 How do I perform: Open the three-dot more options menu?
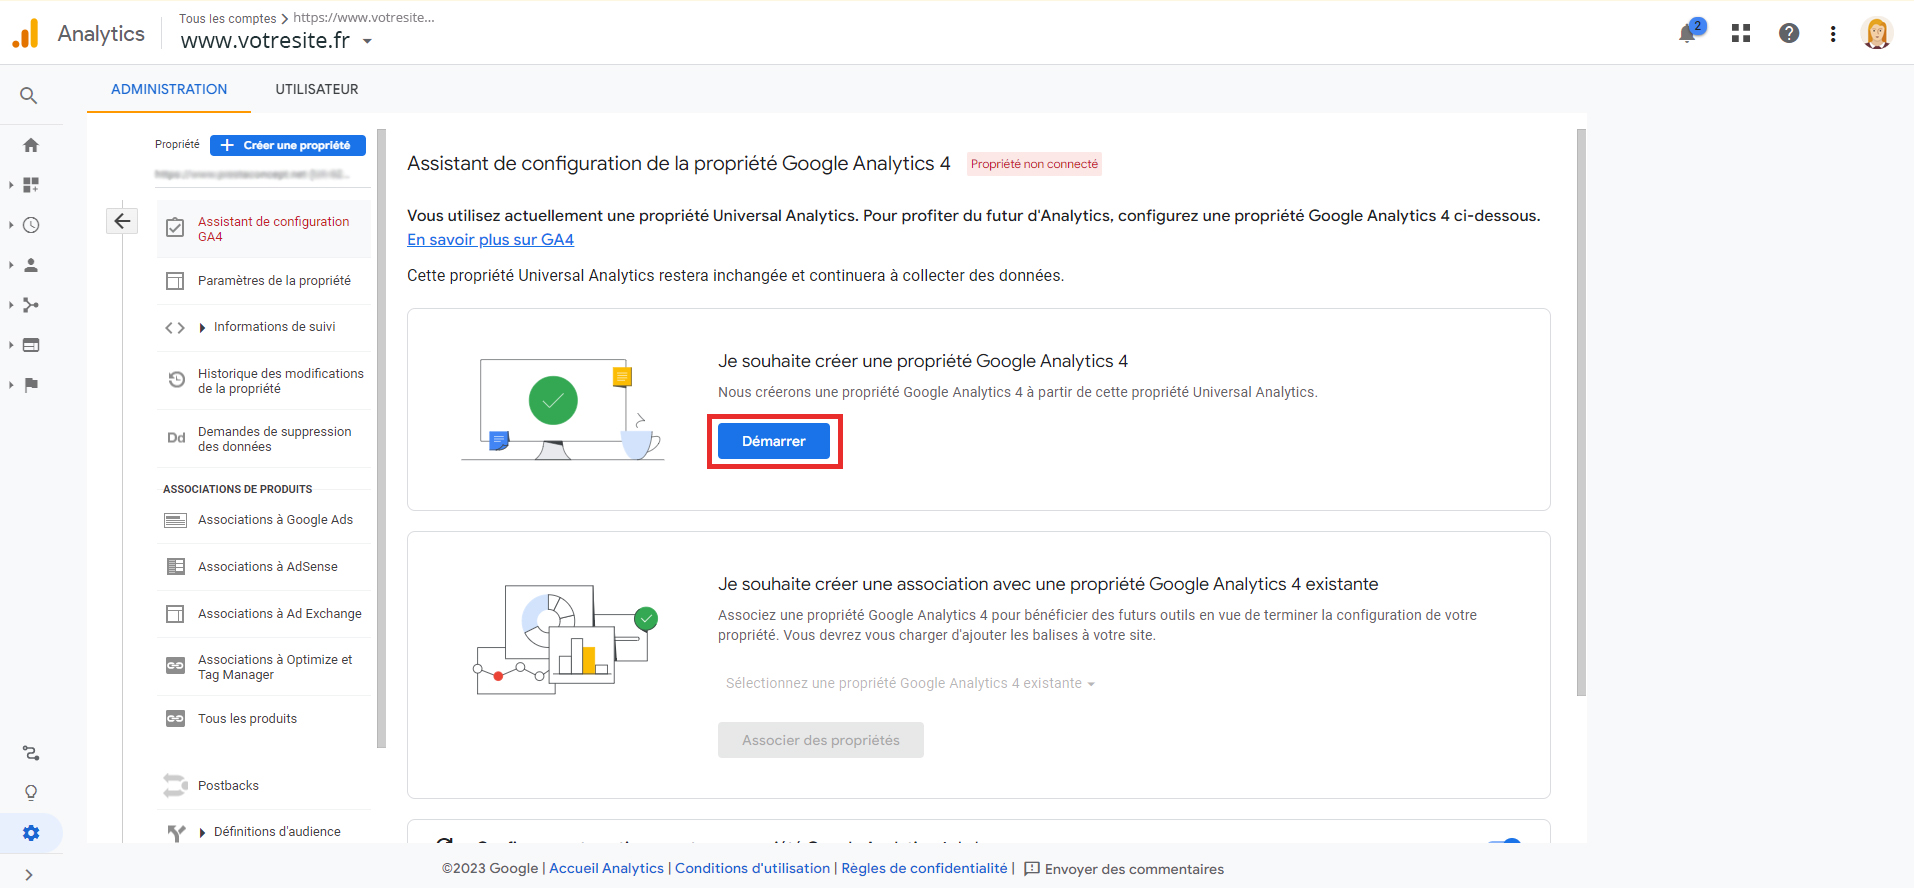[1833, 33]
